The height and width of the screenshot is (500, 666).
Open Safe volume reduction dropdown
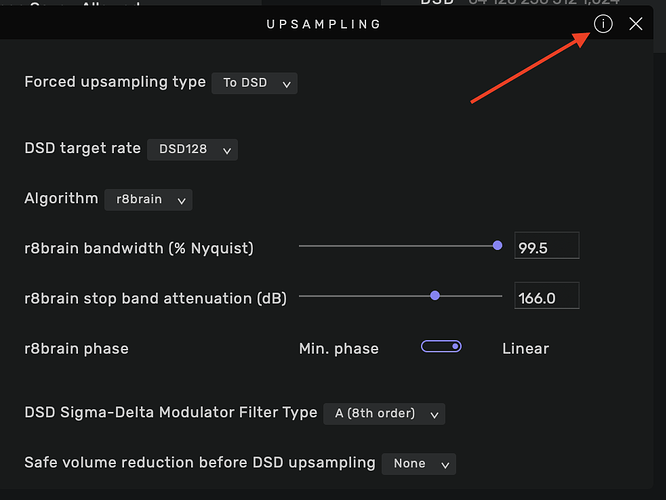point(418,464)
